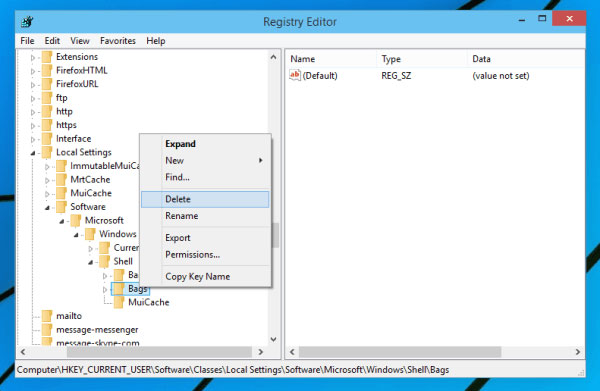Choose Find... in the context menu

205,177
